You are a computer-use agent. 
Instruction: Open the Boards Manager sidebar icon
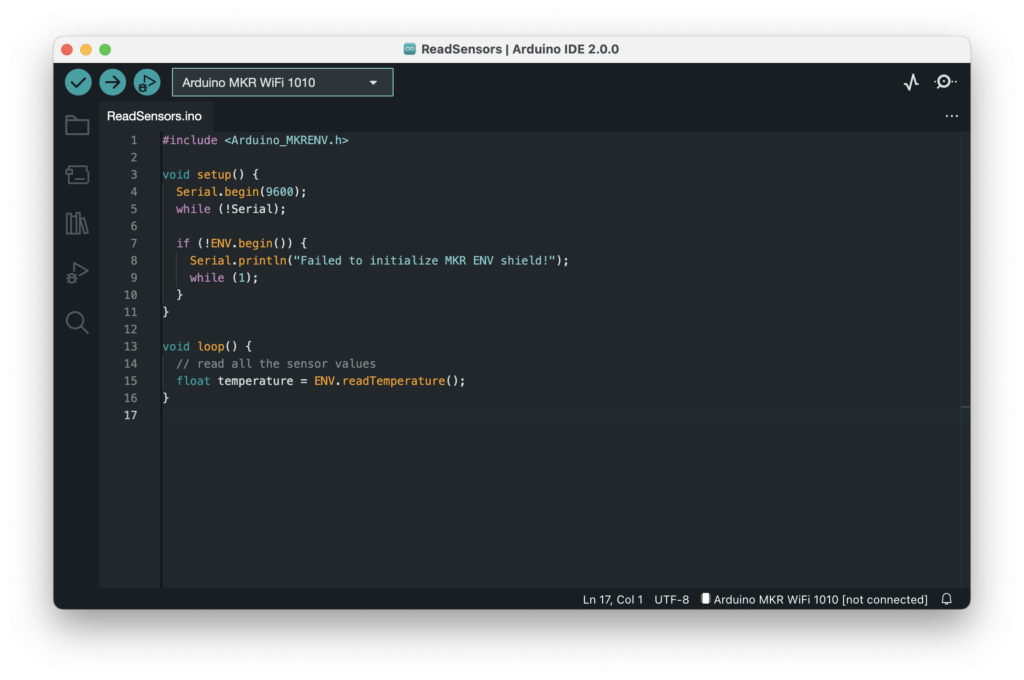point(77,174)
